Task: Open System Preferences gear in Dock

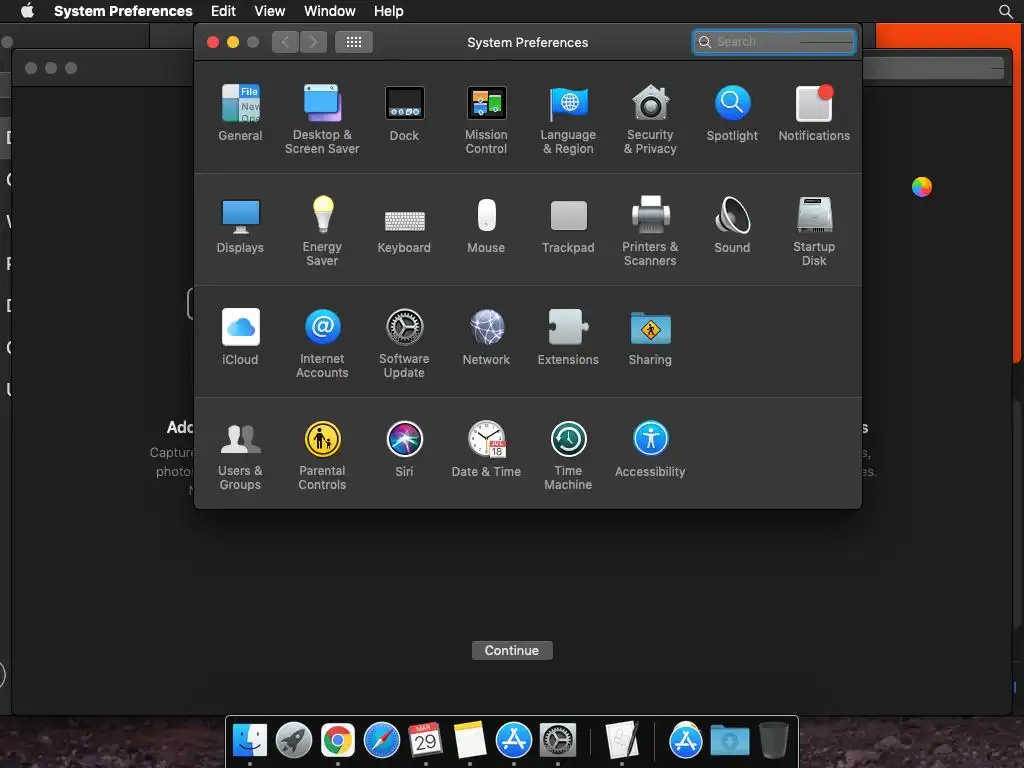Action: point(558,741)
